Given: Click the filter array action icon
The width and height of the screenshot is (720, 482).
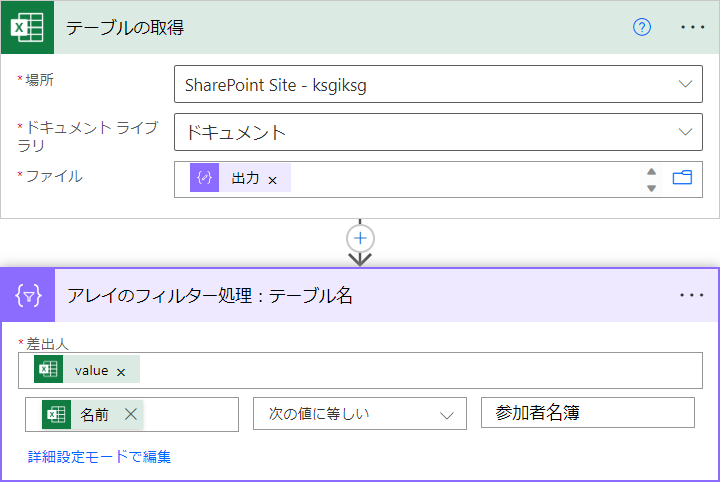Looking at the screenshot, I should pyautogui.click(x=28, y=295).
